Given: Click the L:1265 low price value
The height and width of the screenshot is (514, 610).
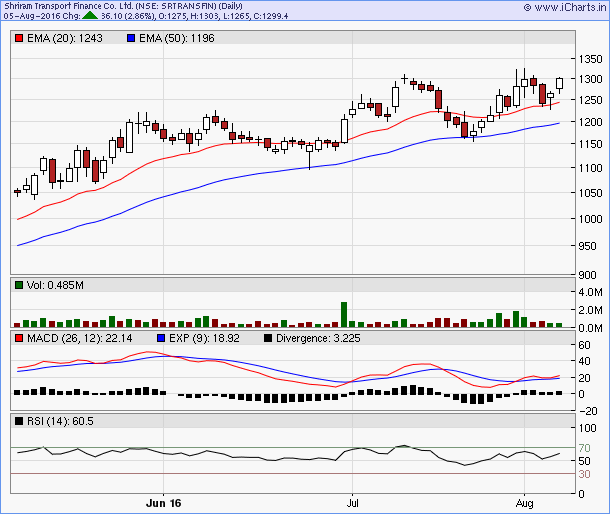Looking at the screenshot, I should (x=234, y=16).
